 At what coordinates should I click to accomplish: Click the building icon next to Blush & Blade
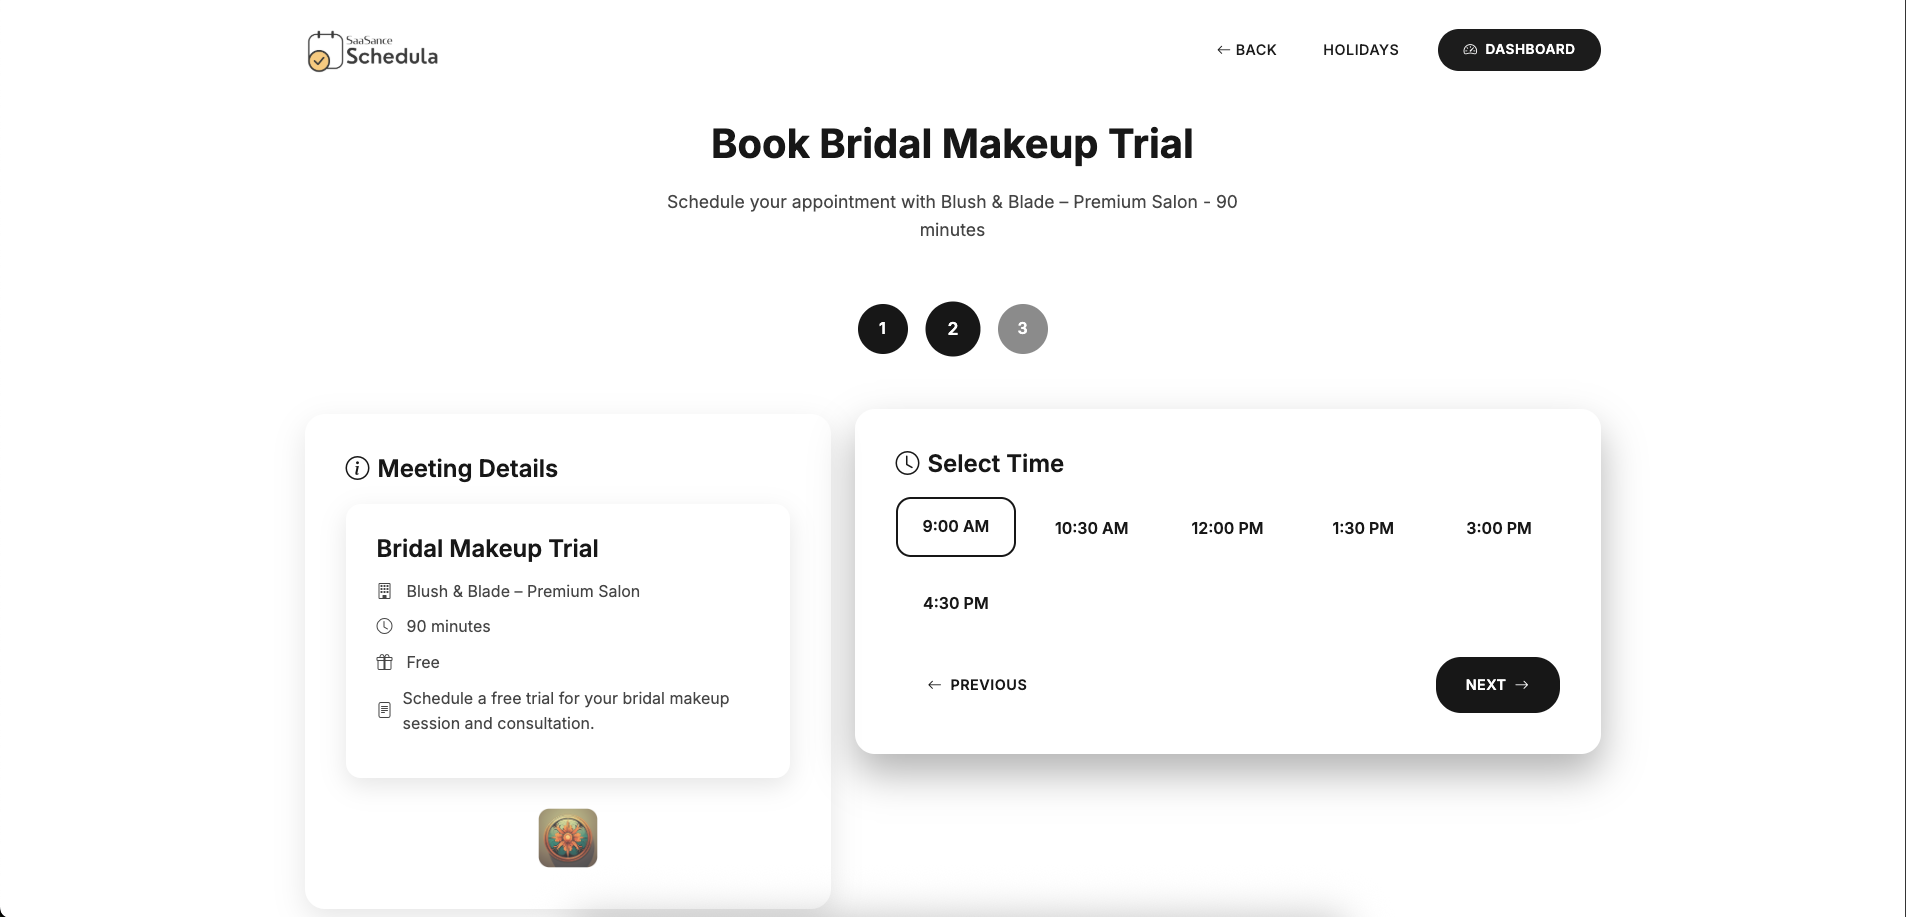click(x=385, y=591)
